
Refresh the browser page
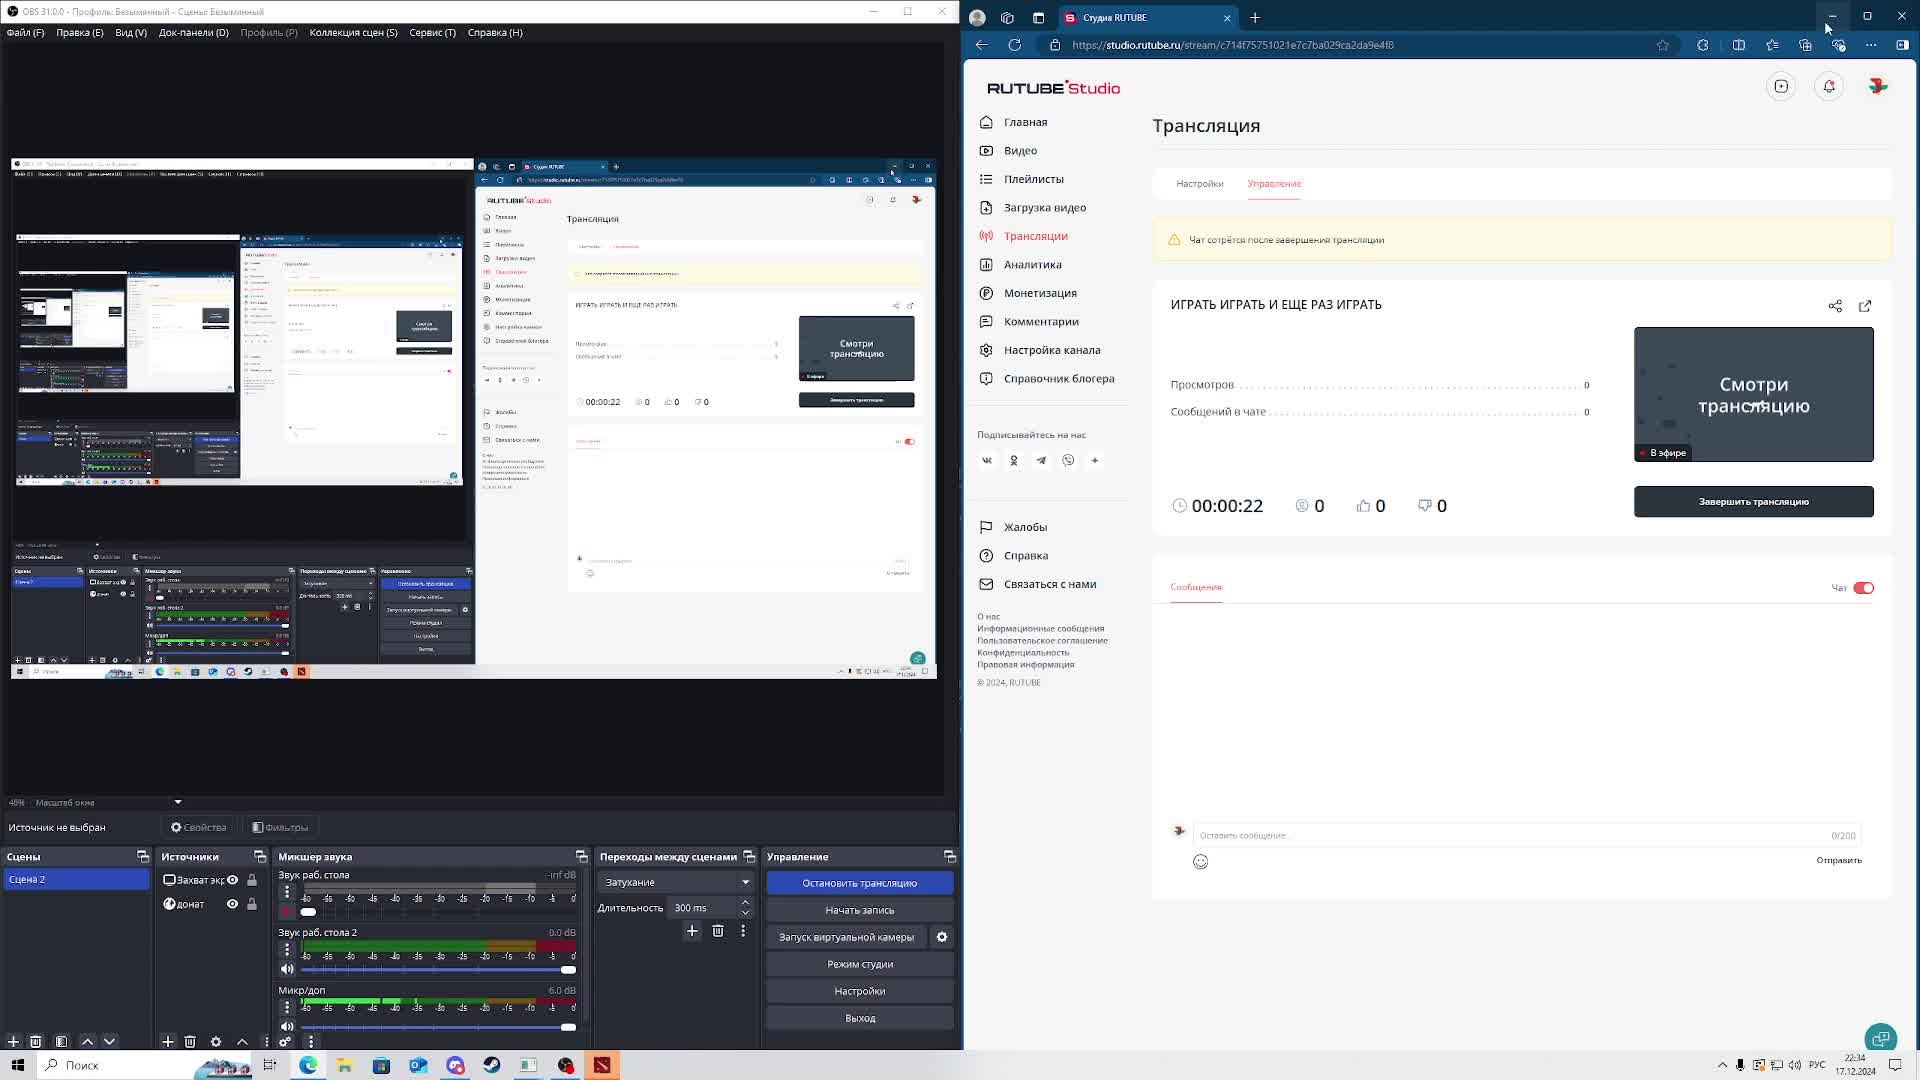tap(1014, 45)
